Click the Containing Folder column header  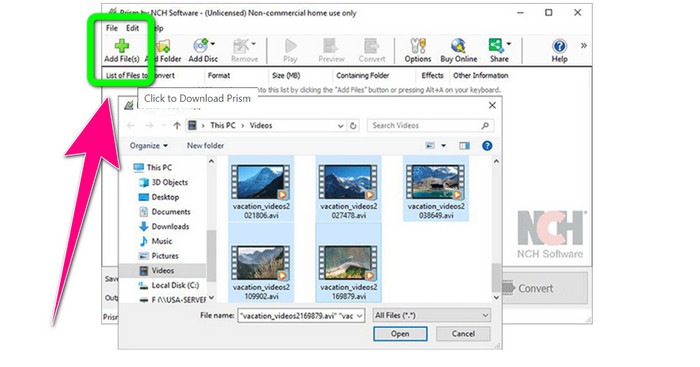(362, 75)
